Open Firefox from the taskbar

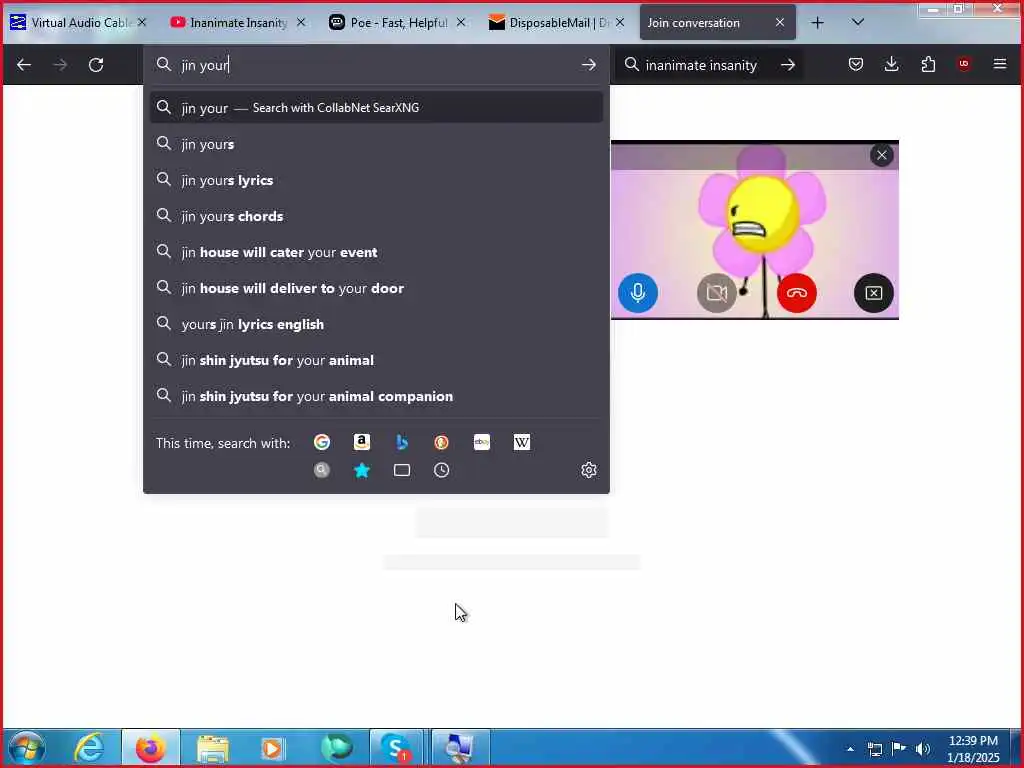coord(150,748)
